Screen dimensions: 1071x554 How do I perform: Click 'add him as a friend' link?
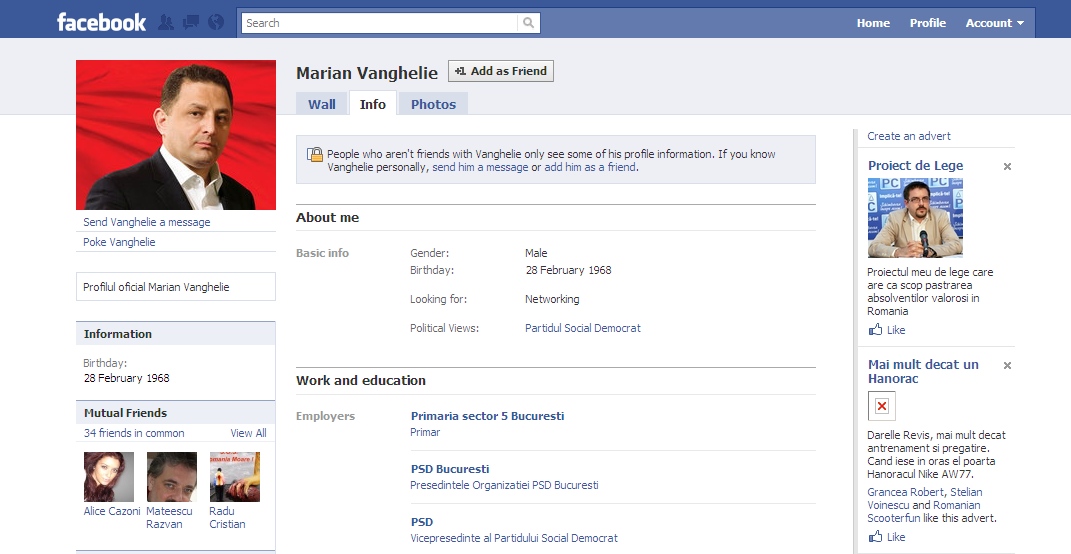click(x=590, y=167)
